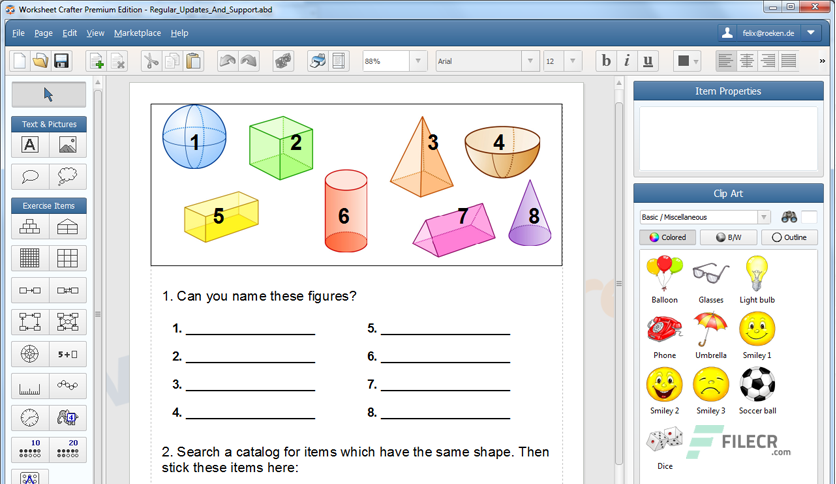Open the View menu

(x=95, y=33)
